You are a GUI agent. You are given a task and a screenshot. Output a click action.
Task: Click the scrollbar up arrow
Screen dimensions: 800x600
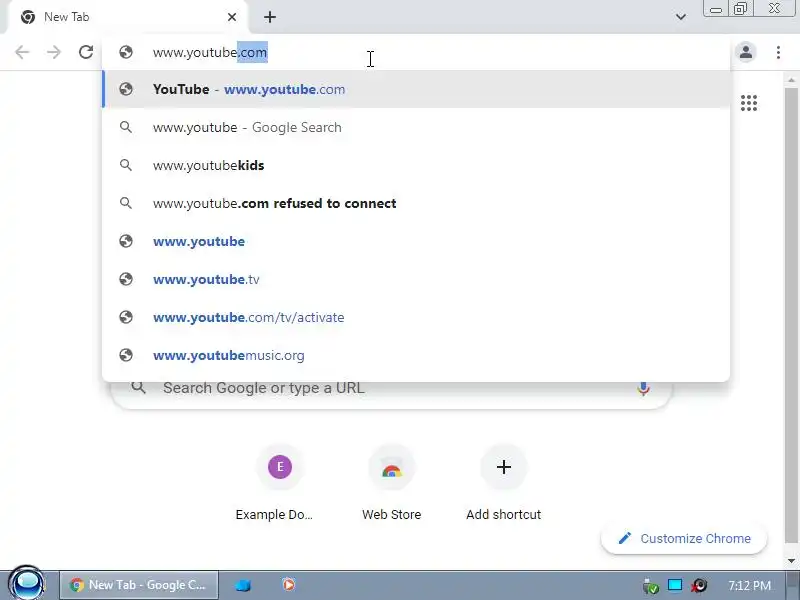click(x=791, y=80)
